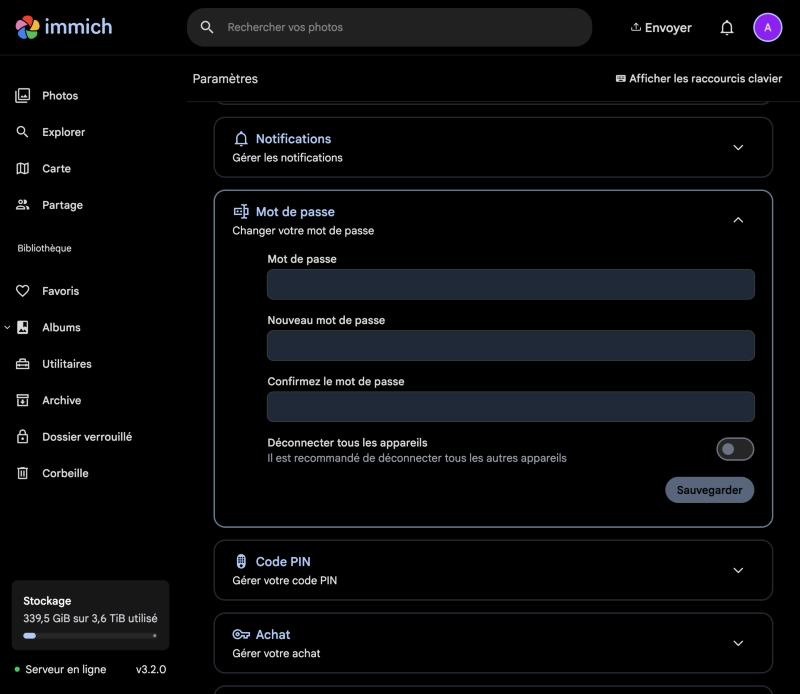Click the Sauvegarder button
This screenshot has width=800, height=694.
709,490
